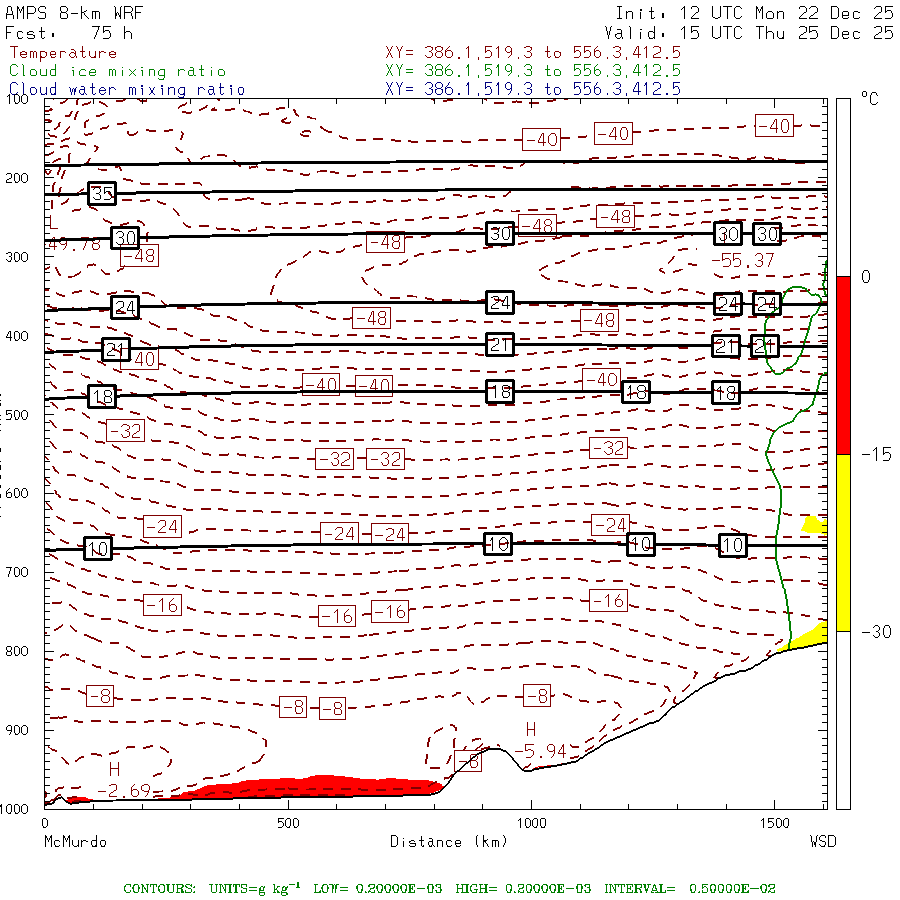Click the H marker above the -5.94 value
900x900 pixels.
pos(531,729)
